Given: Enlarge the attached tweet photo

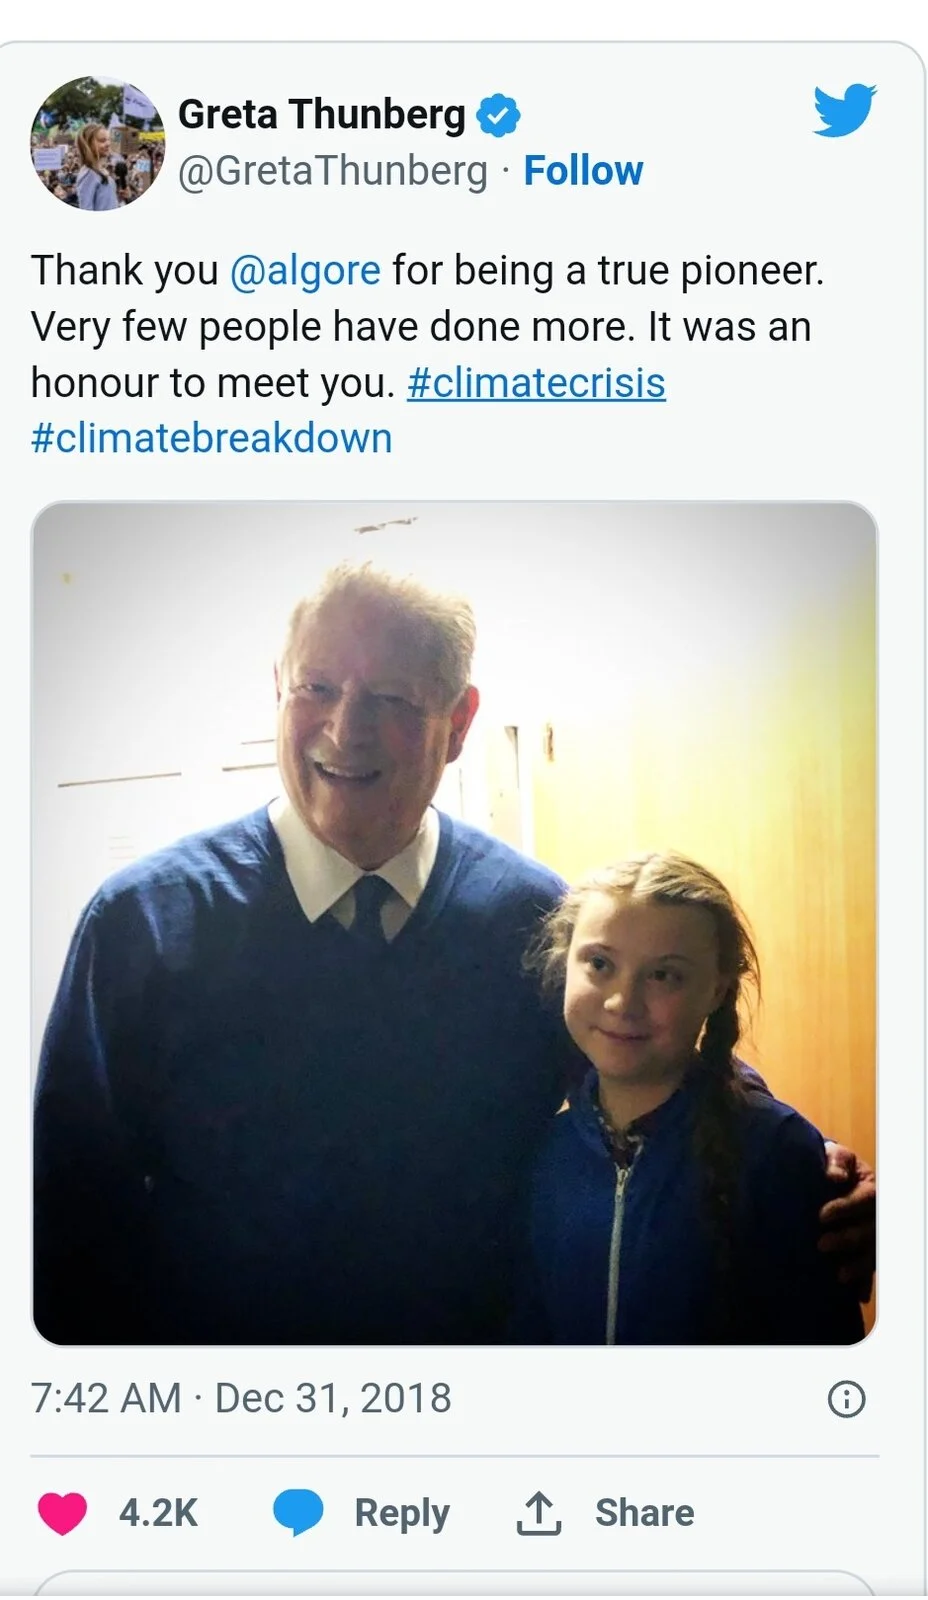Looking at the screenshot, I should pyautogui.click(x=454, y=923).
